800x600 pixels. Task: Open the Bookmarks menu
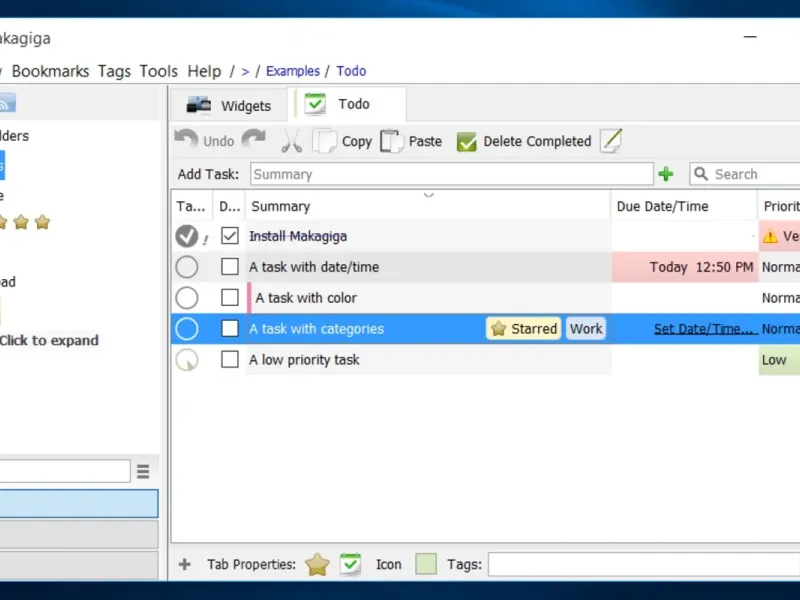point(50,71)
